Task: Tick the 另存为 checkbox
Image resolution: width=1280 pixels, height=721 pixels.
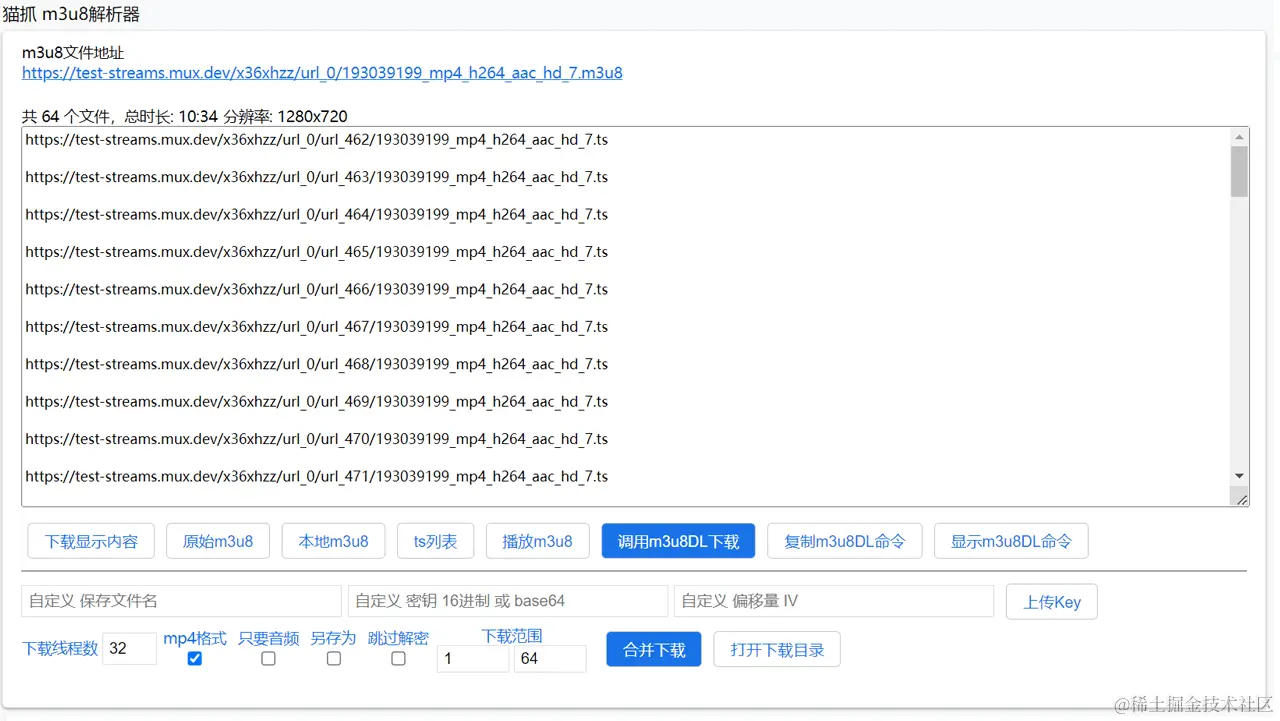Action: pyautogui.click(x=334, y=658)
